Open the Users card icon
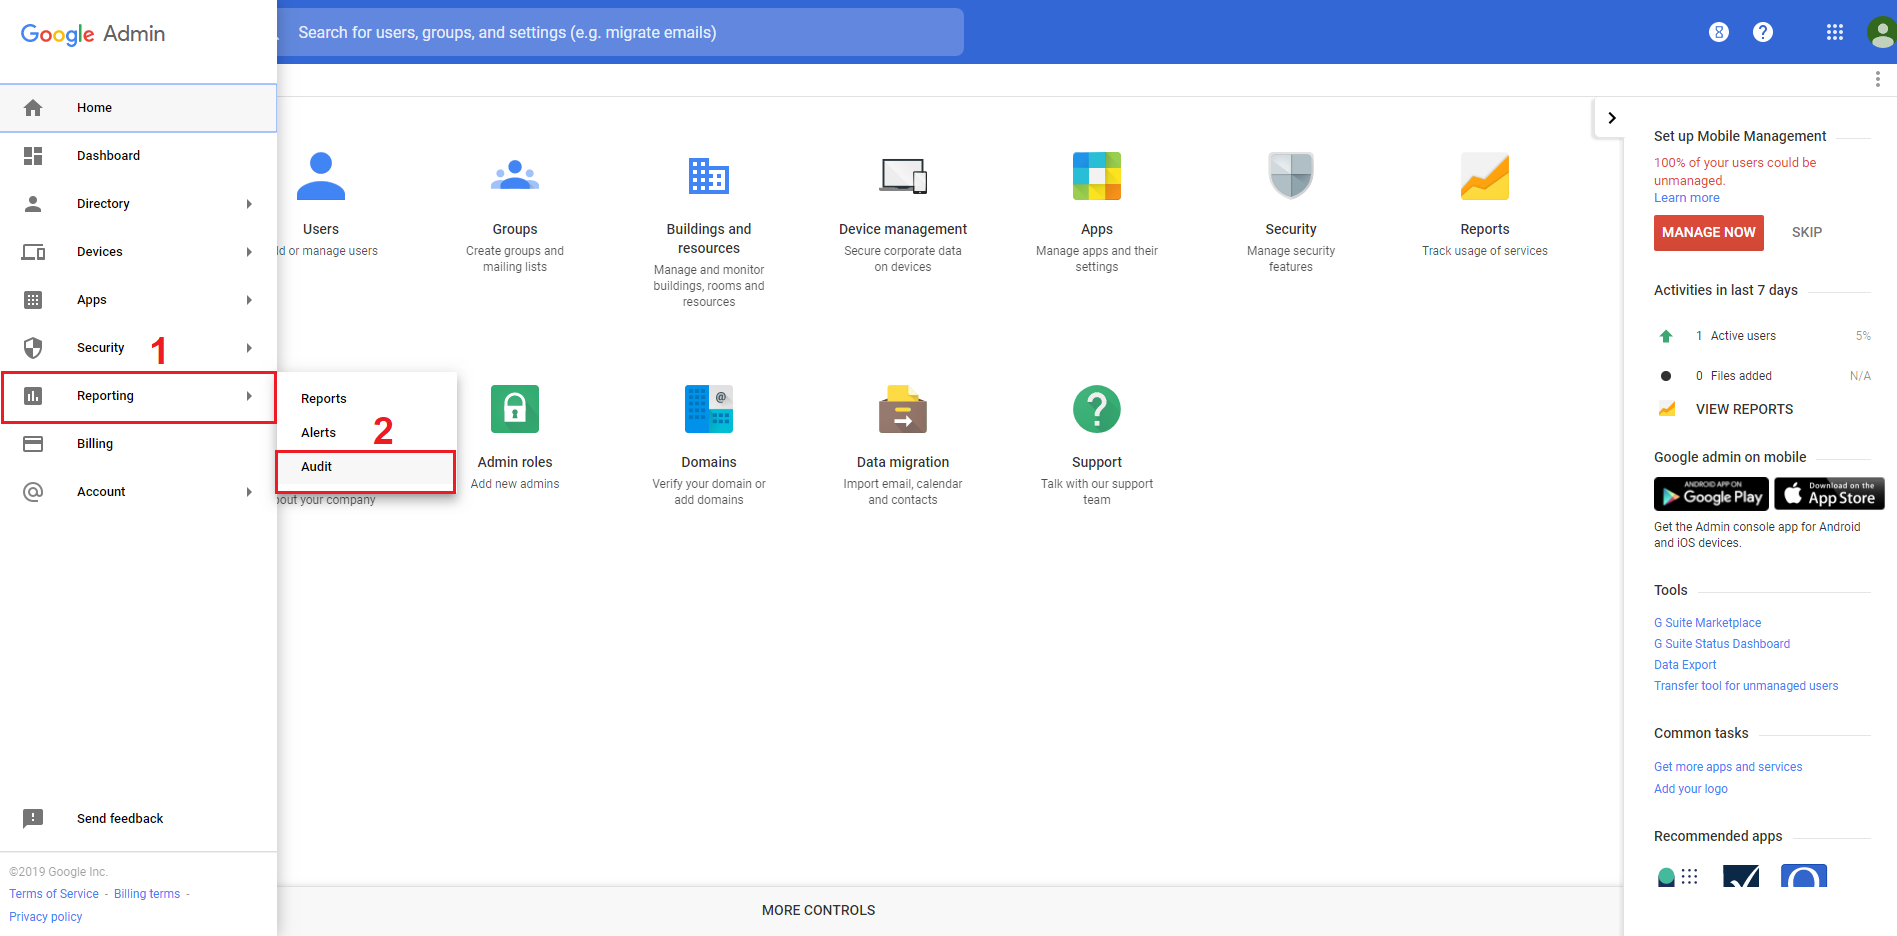The width and height of the screenshot is (1897, 936). coord(321,176)
